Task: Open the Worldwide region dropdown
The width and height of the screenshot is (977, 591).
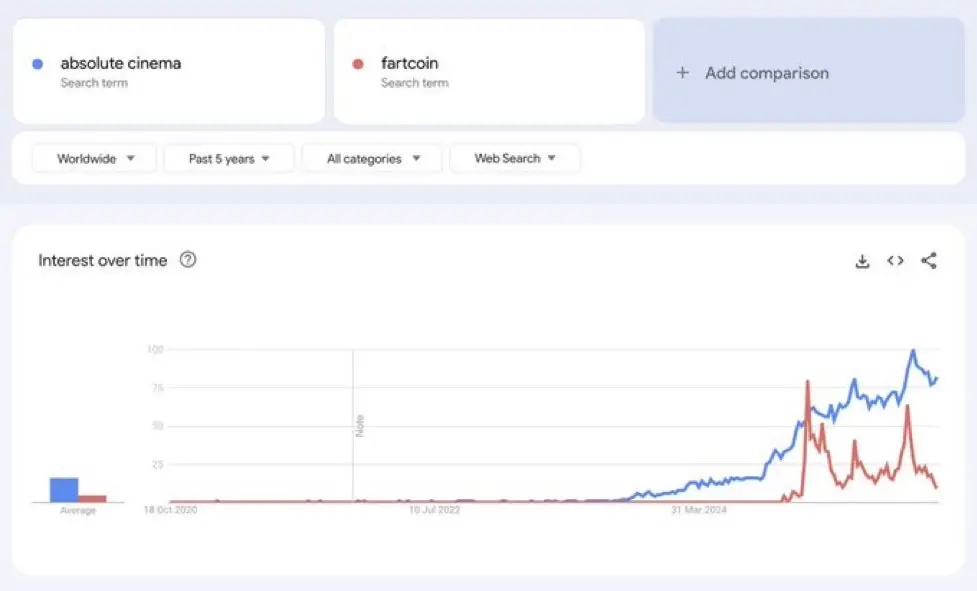Action: (x=94, y=159)
